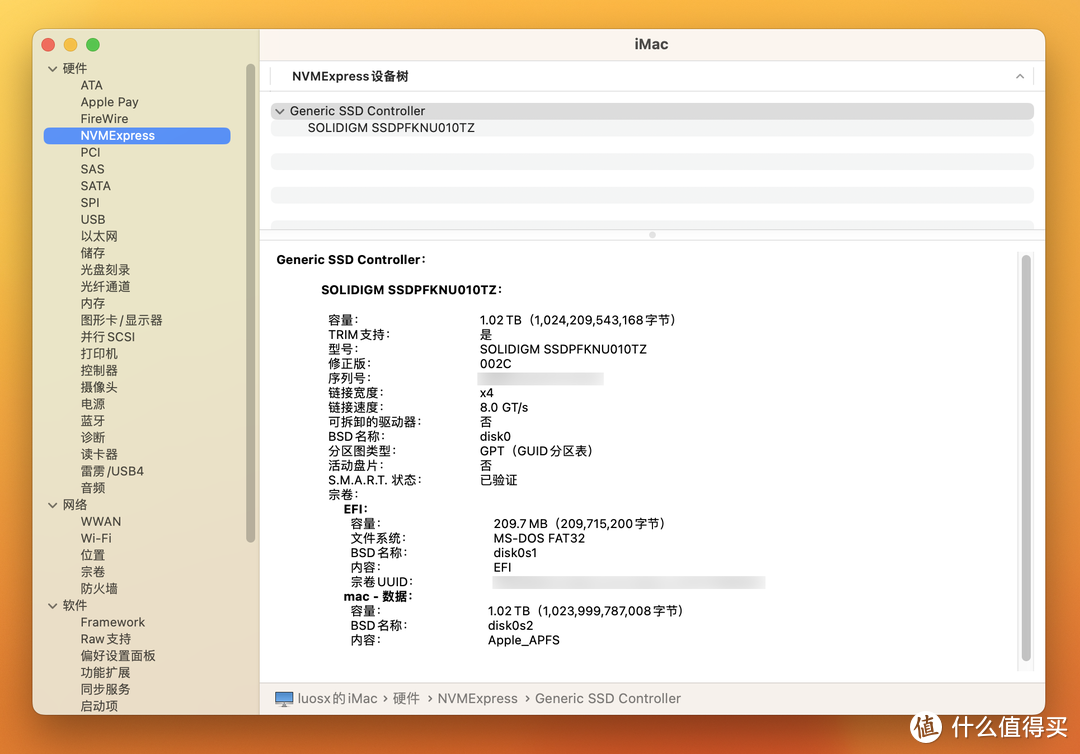The image size is (1080, 754).
Task: Select 偏好设置面板 in the sidebar
Action: pos(118,656)
